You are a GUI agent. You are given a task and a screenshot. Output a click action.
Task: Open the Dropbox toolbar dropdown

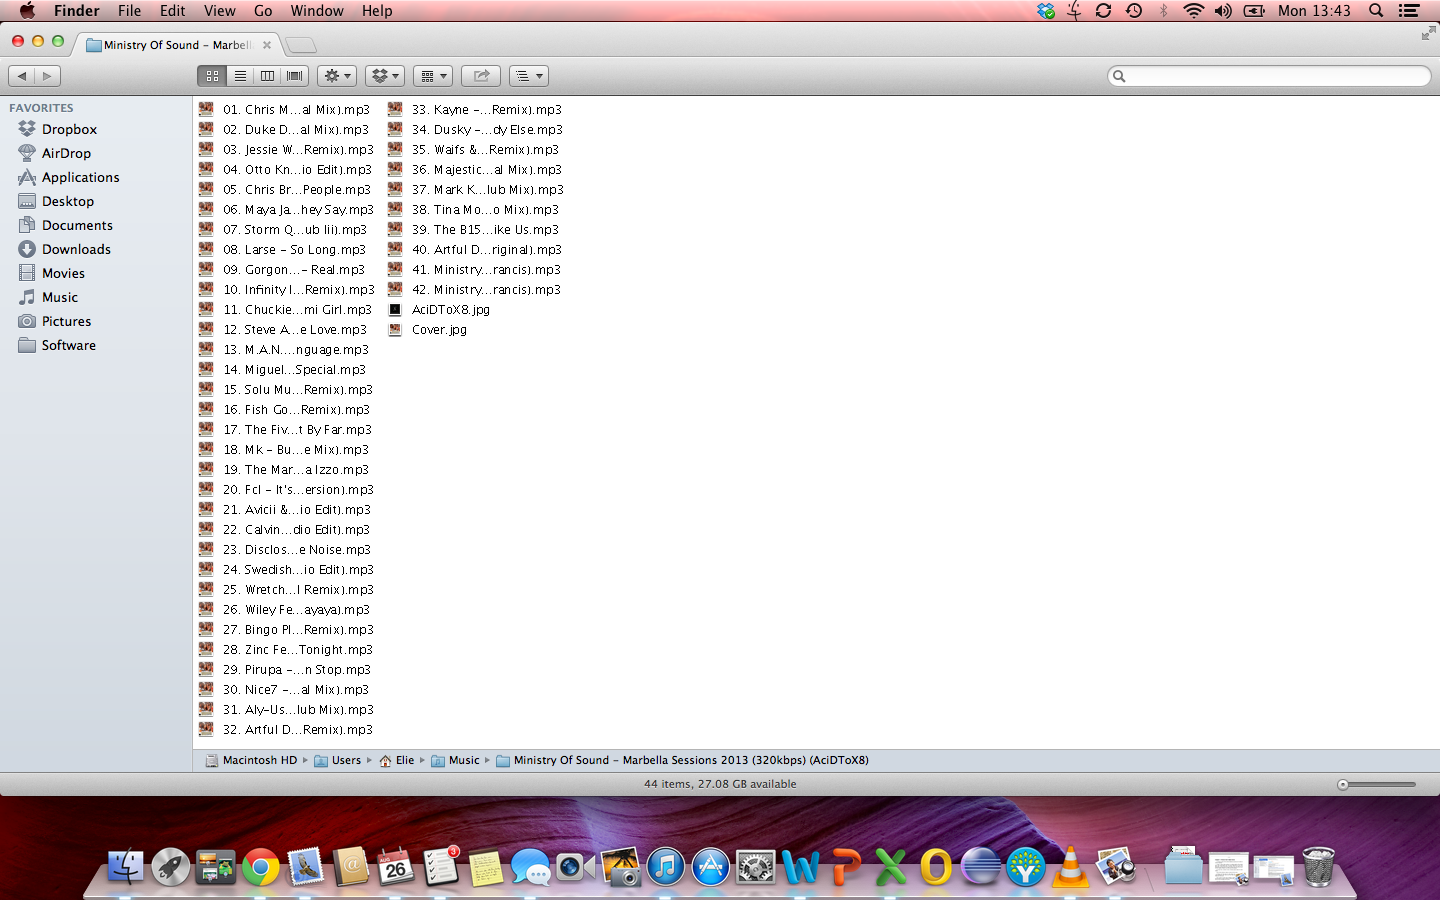click(x=385, y=76)
